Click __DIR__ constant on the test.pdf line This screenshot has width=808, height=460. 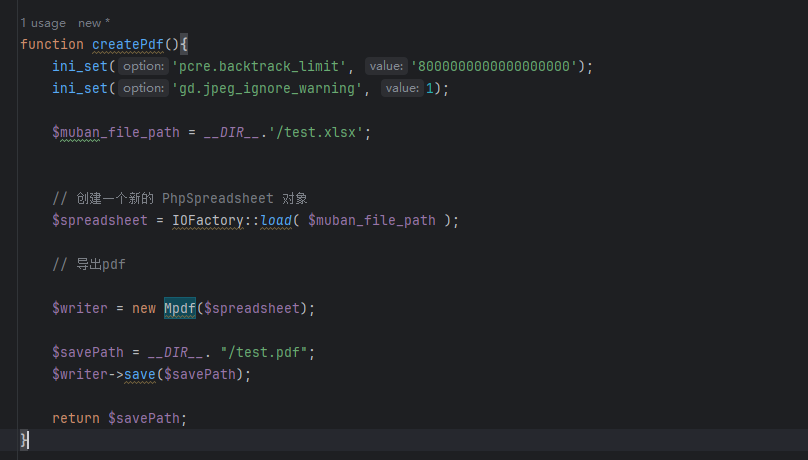[x=175, y=352]
